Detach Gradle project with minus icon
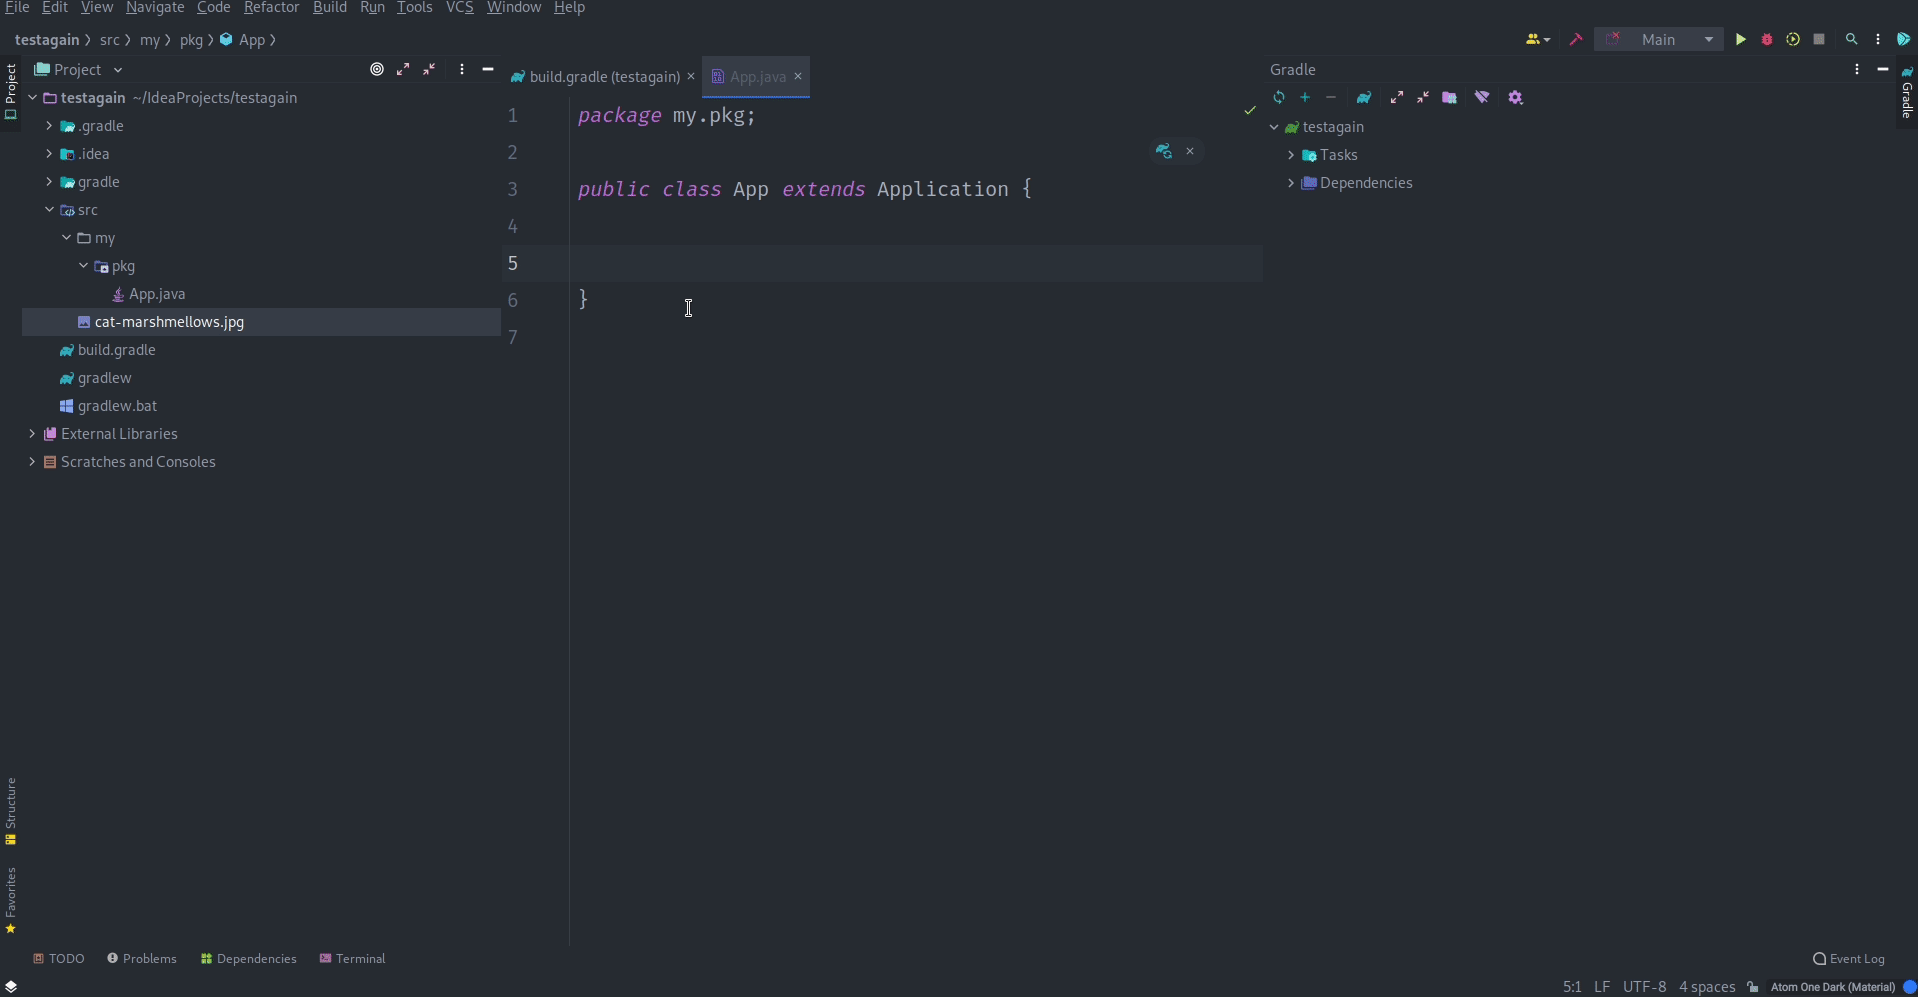This screenshot has height=997, width=1918. (1331, 97)
